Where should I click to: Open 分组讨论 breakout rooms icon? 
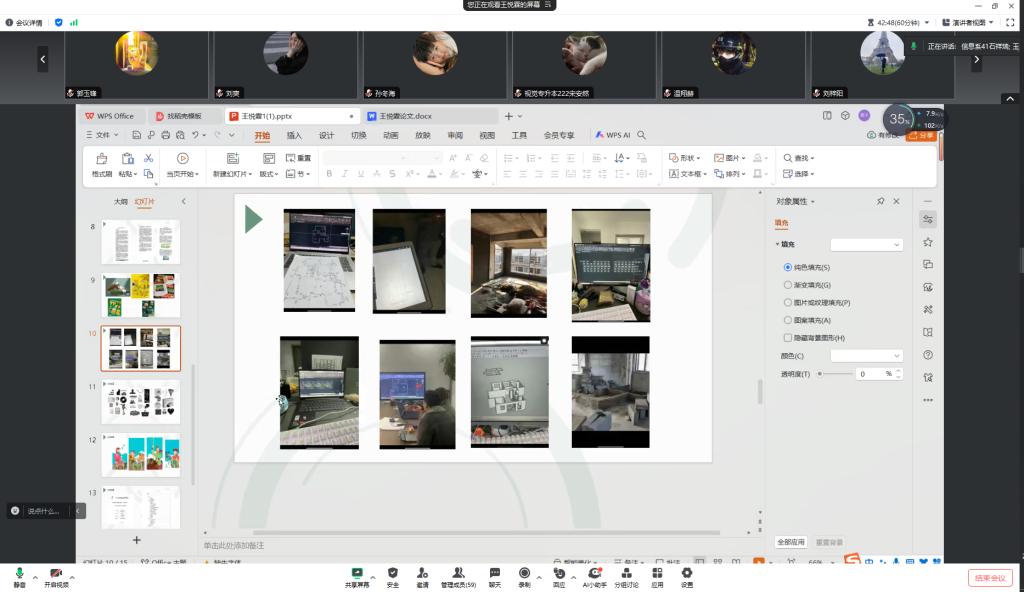(x=625, y=573)
